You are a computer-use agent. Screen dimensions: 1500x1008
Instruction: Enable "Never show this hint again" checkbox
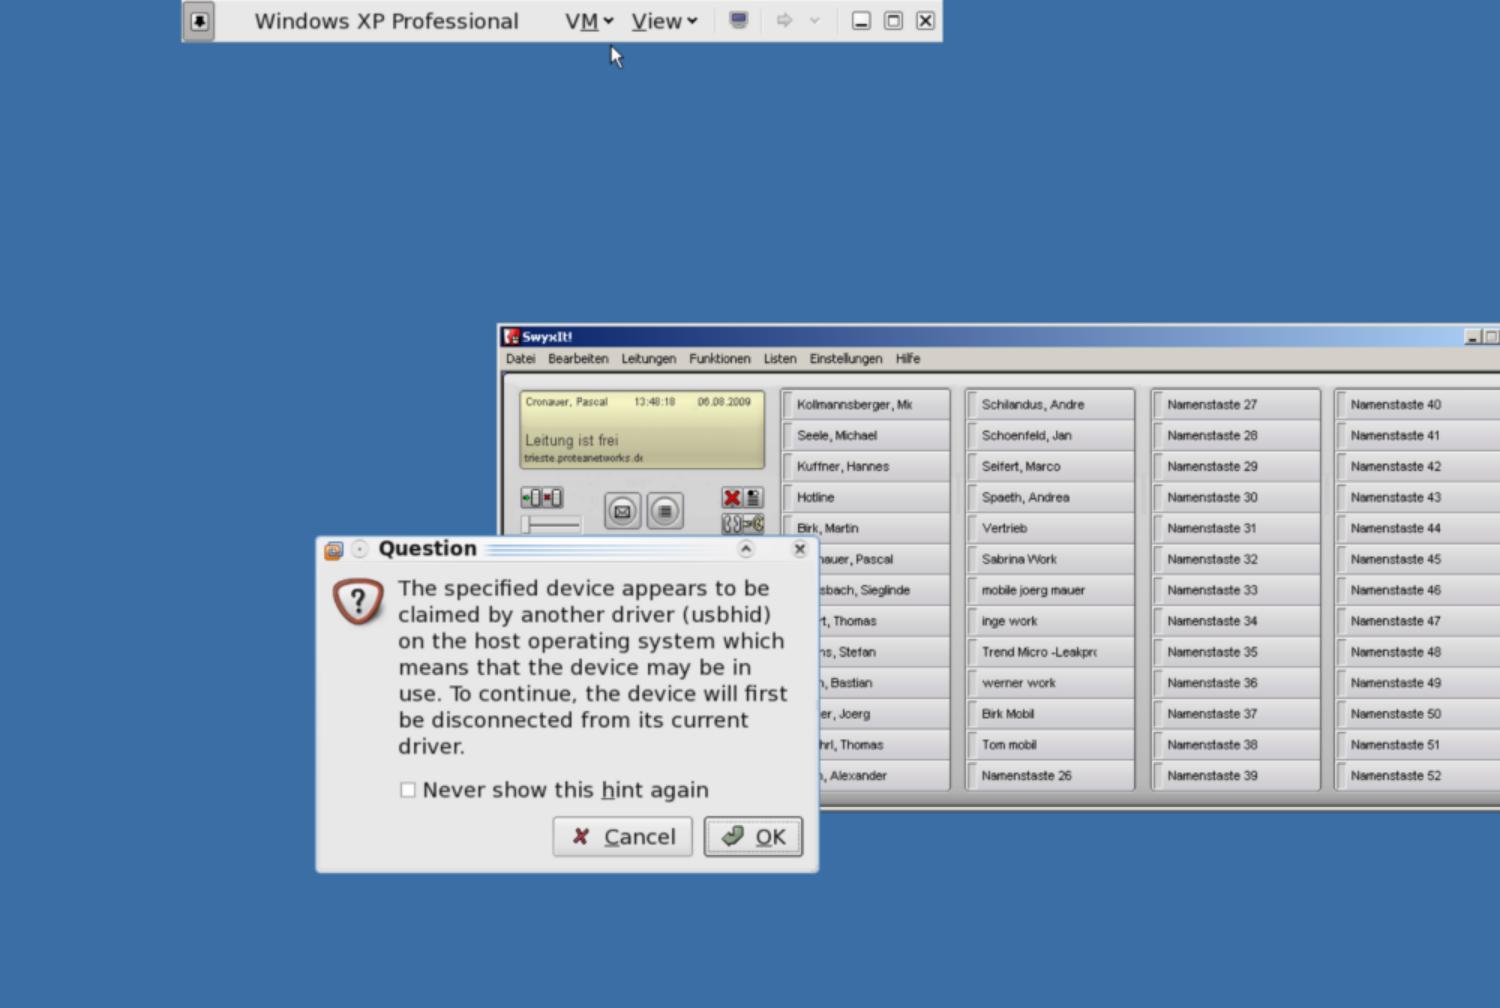408,790
